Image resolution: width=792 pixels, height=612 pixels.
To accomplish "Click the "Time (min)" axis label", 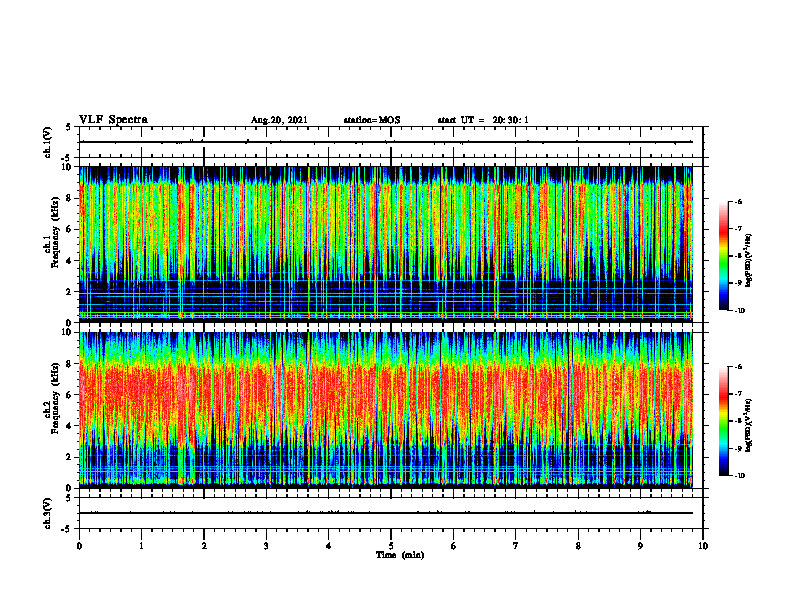I will (400, 555).
